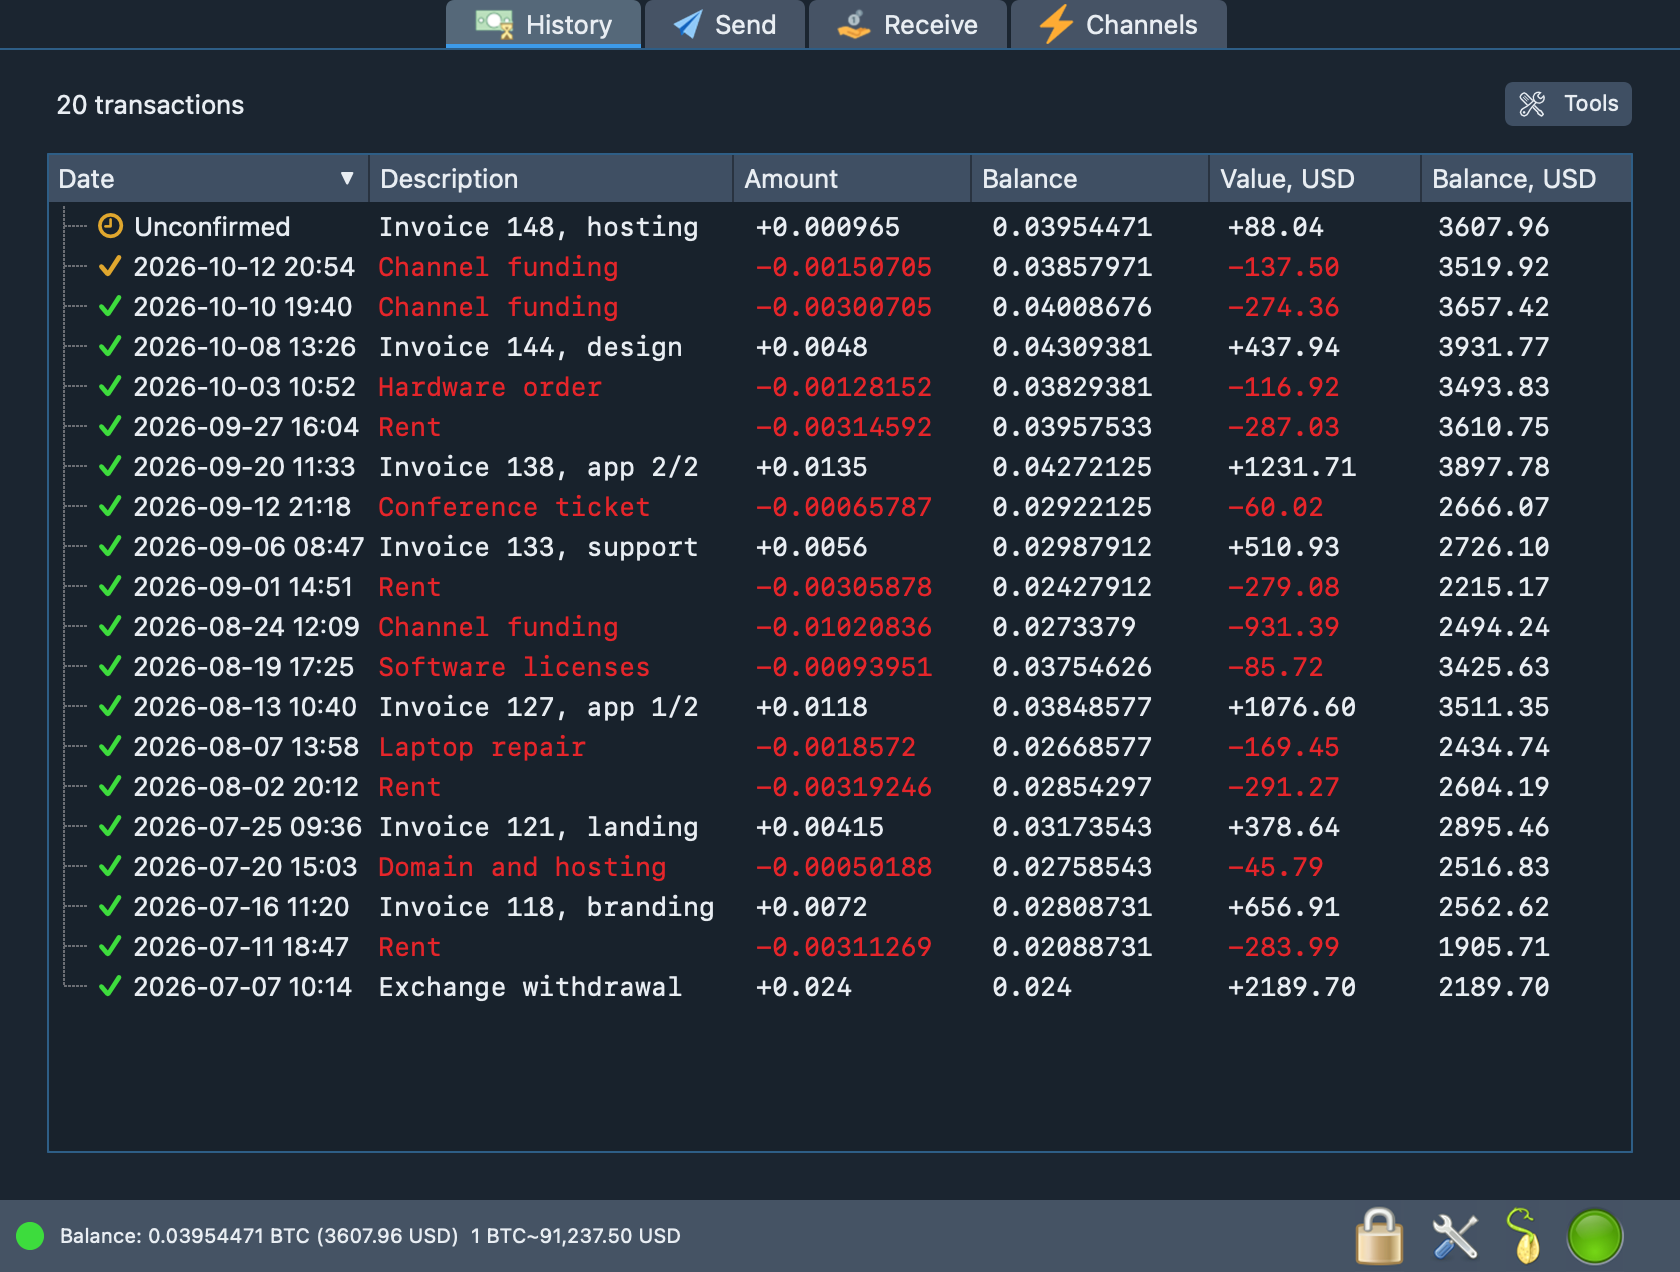
Task: Click checkmark icon for 2026-08-19 17:25 transaction
Action: (x=110, y=667)
